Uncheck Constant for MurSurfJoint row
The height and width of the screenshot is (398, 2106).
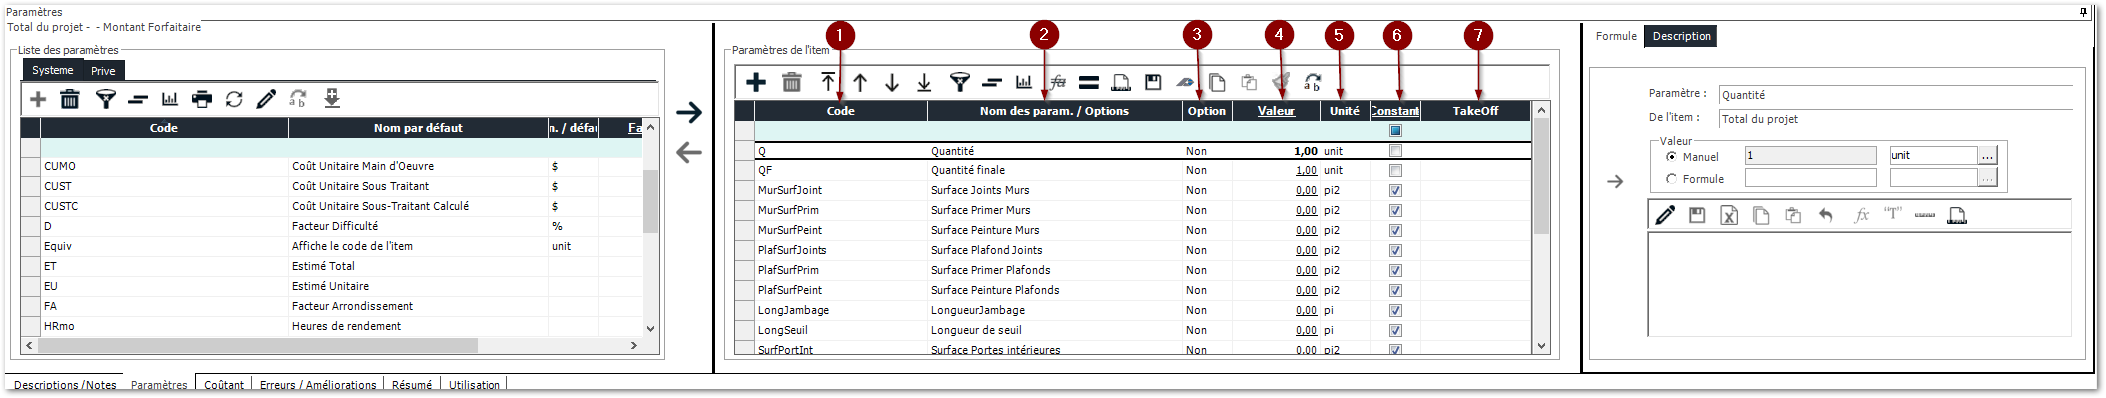click(x=1395, y=190)
